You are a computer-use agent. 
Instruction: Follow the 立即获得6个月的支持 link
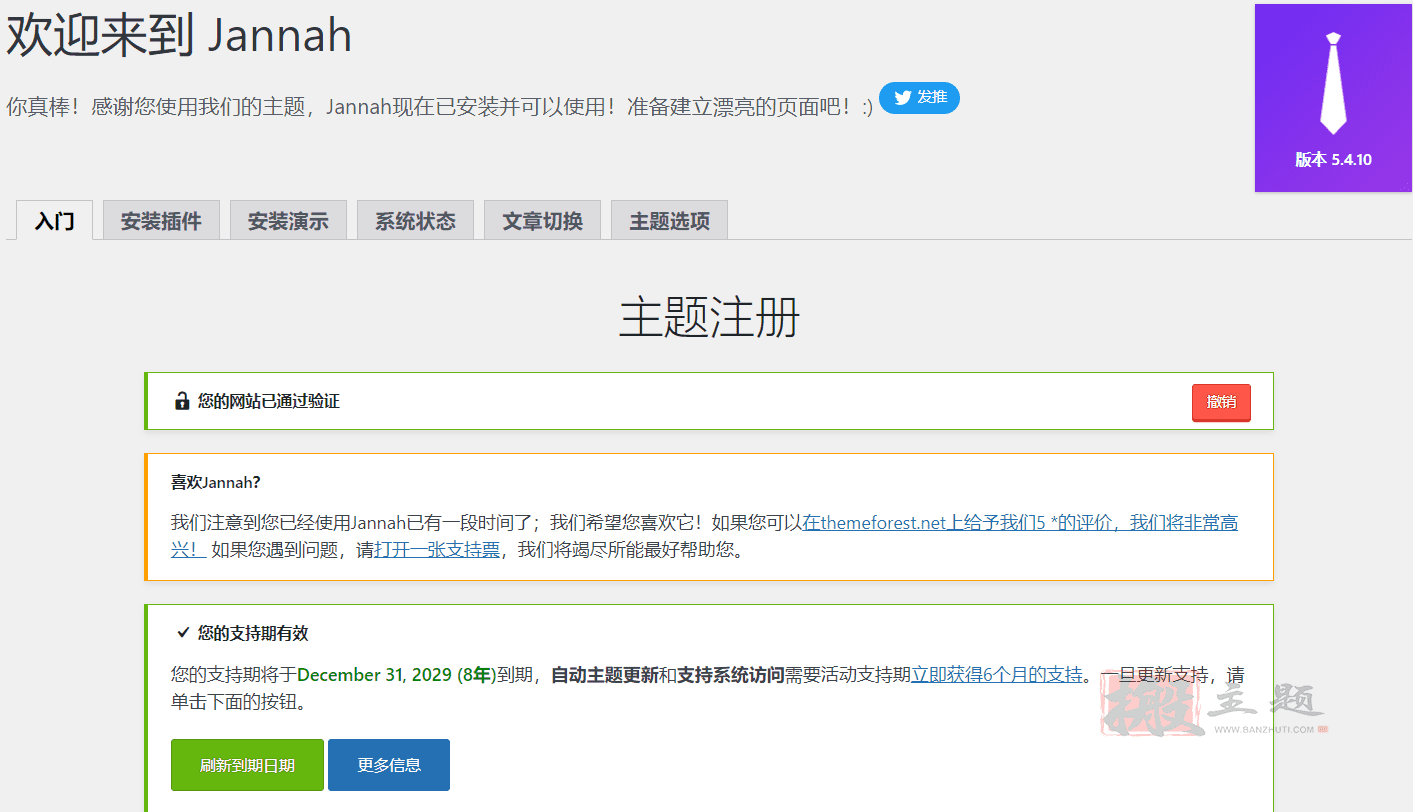coord(996,674)
